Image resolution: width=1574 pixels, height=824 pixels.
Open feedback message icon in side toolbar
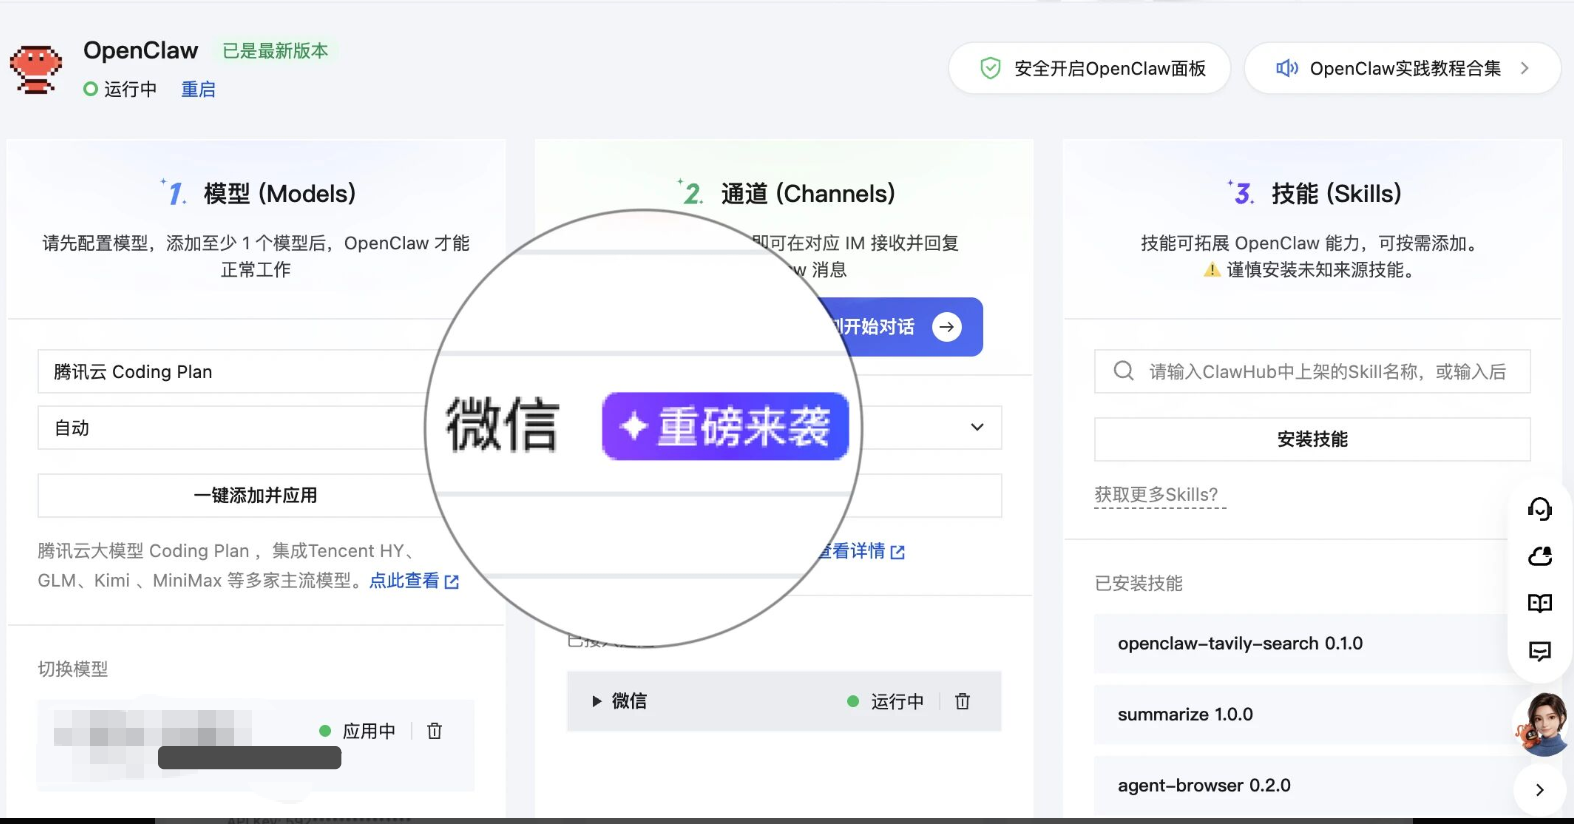(x=1540, y=651)
